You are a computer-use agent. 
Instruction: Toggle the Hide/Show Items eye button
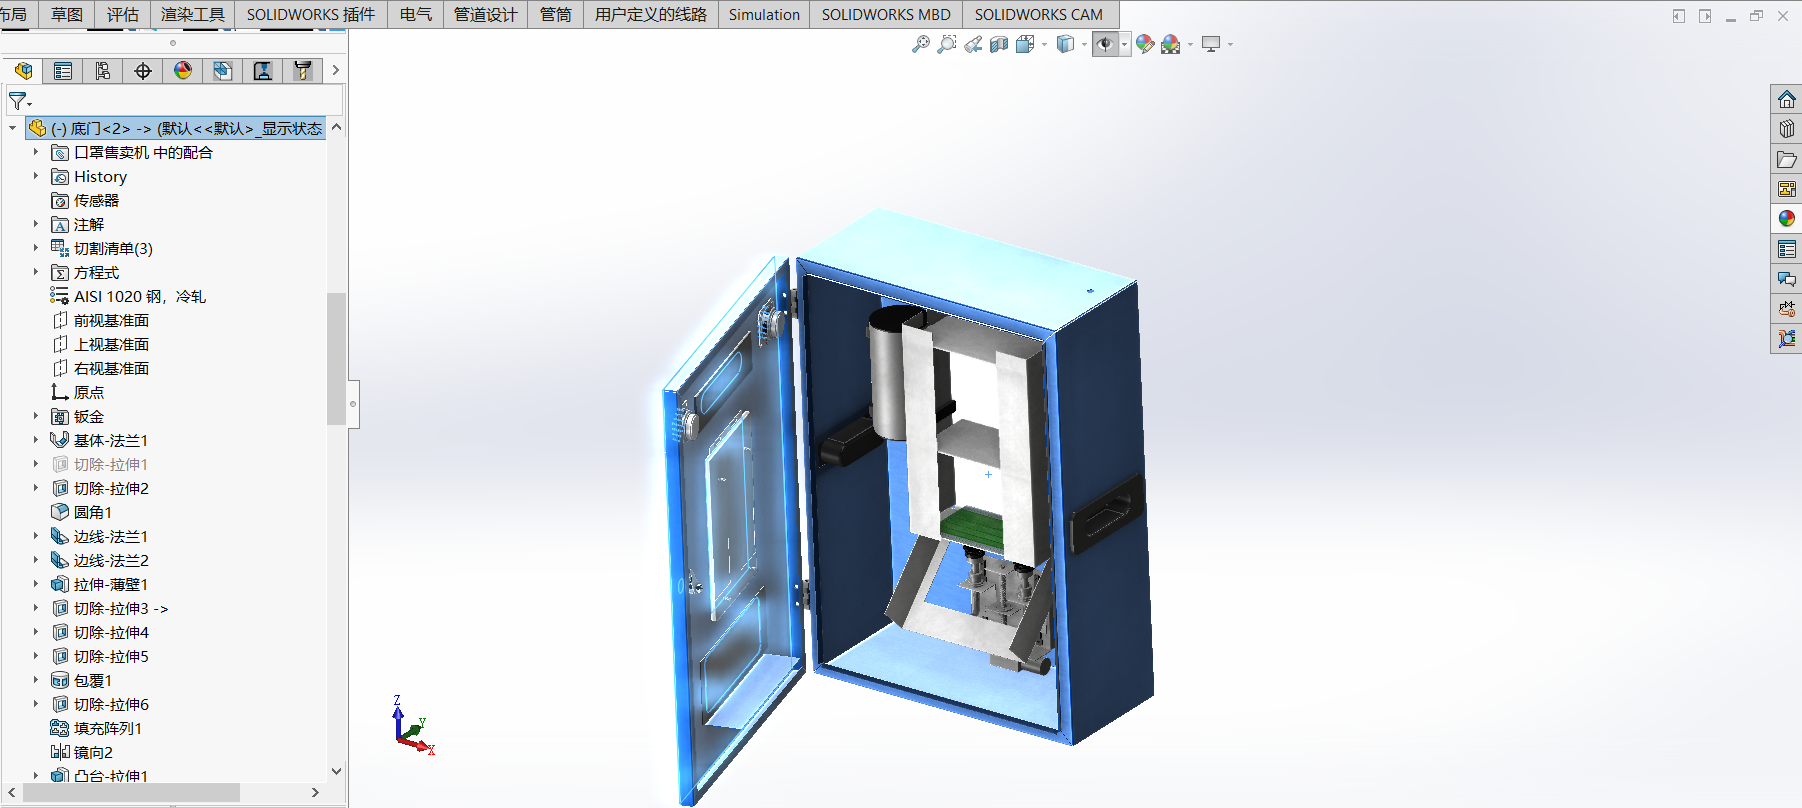pos(1105,44)
